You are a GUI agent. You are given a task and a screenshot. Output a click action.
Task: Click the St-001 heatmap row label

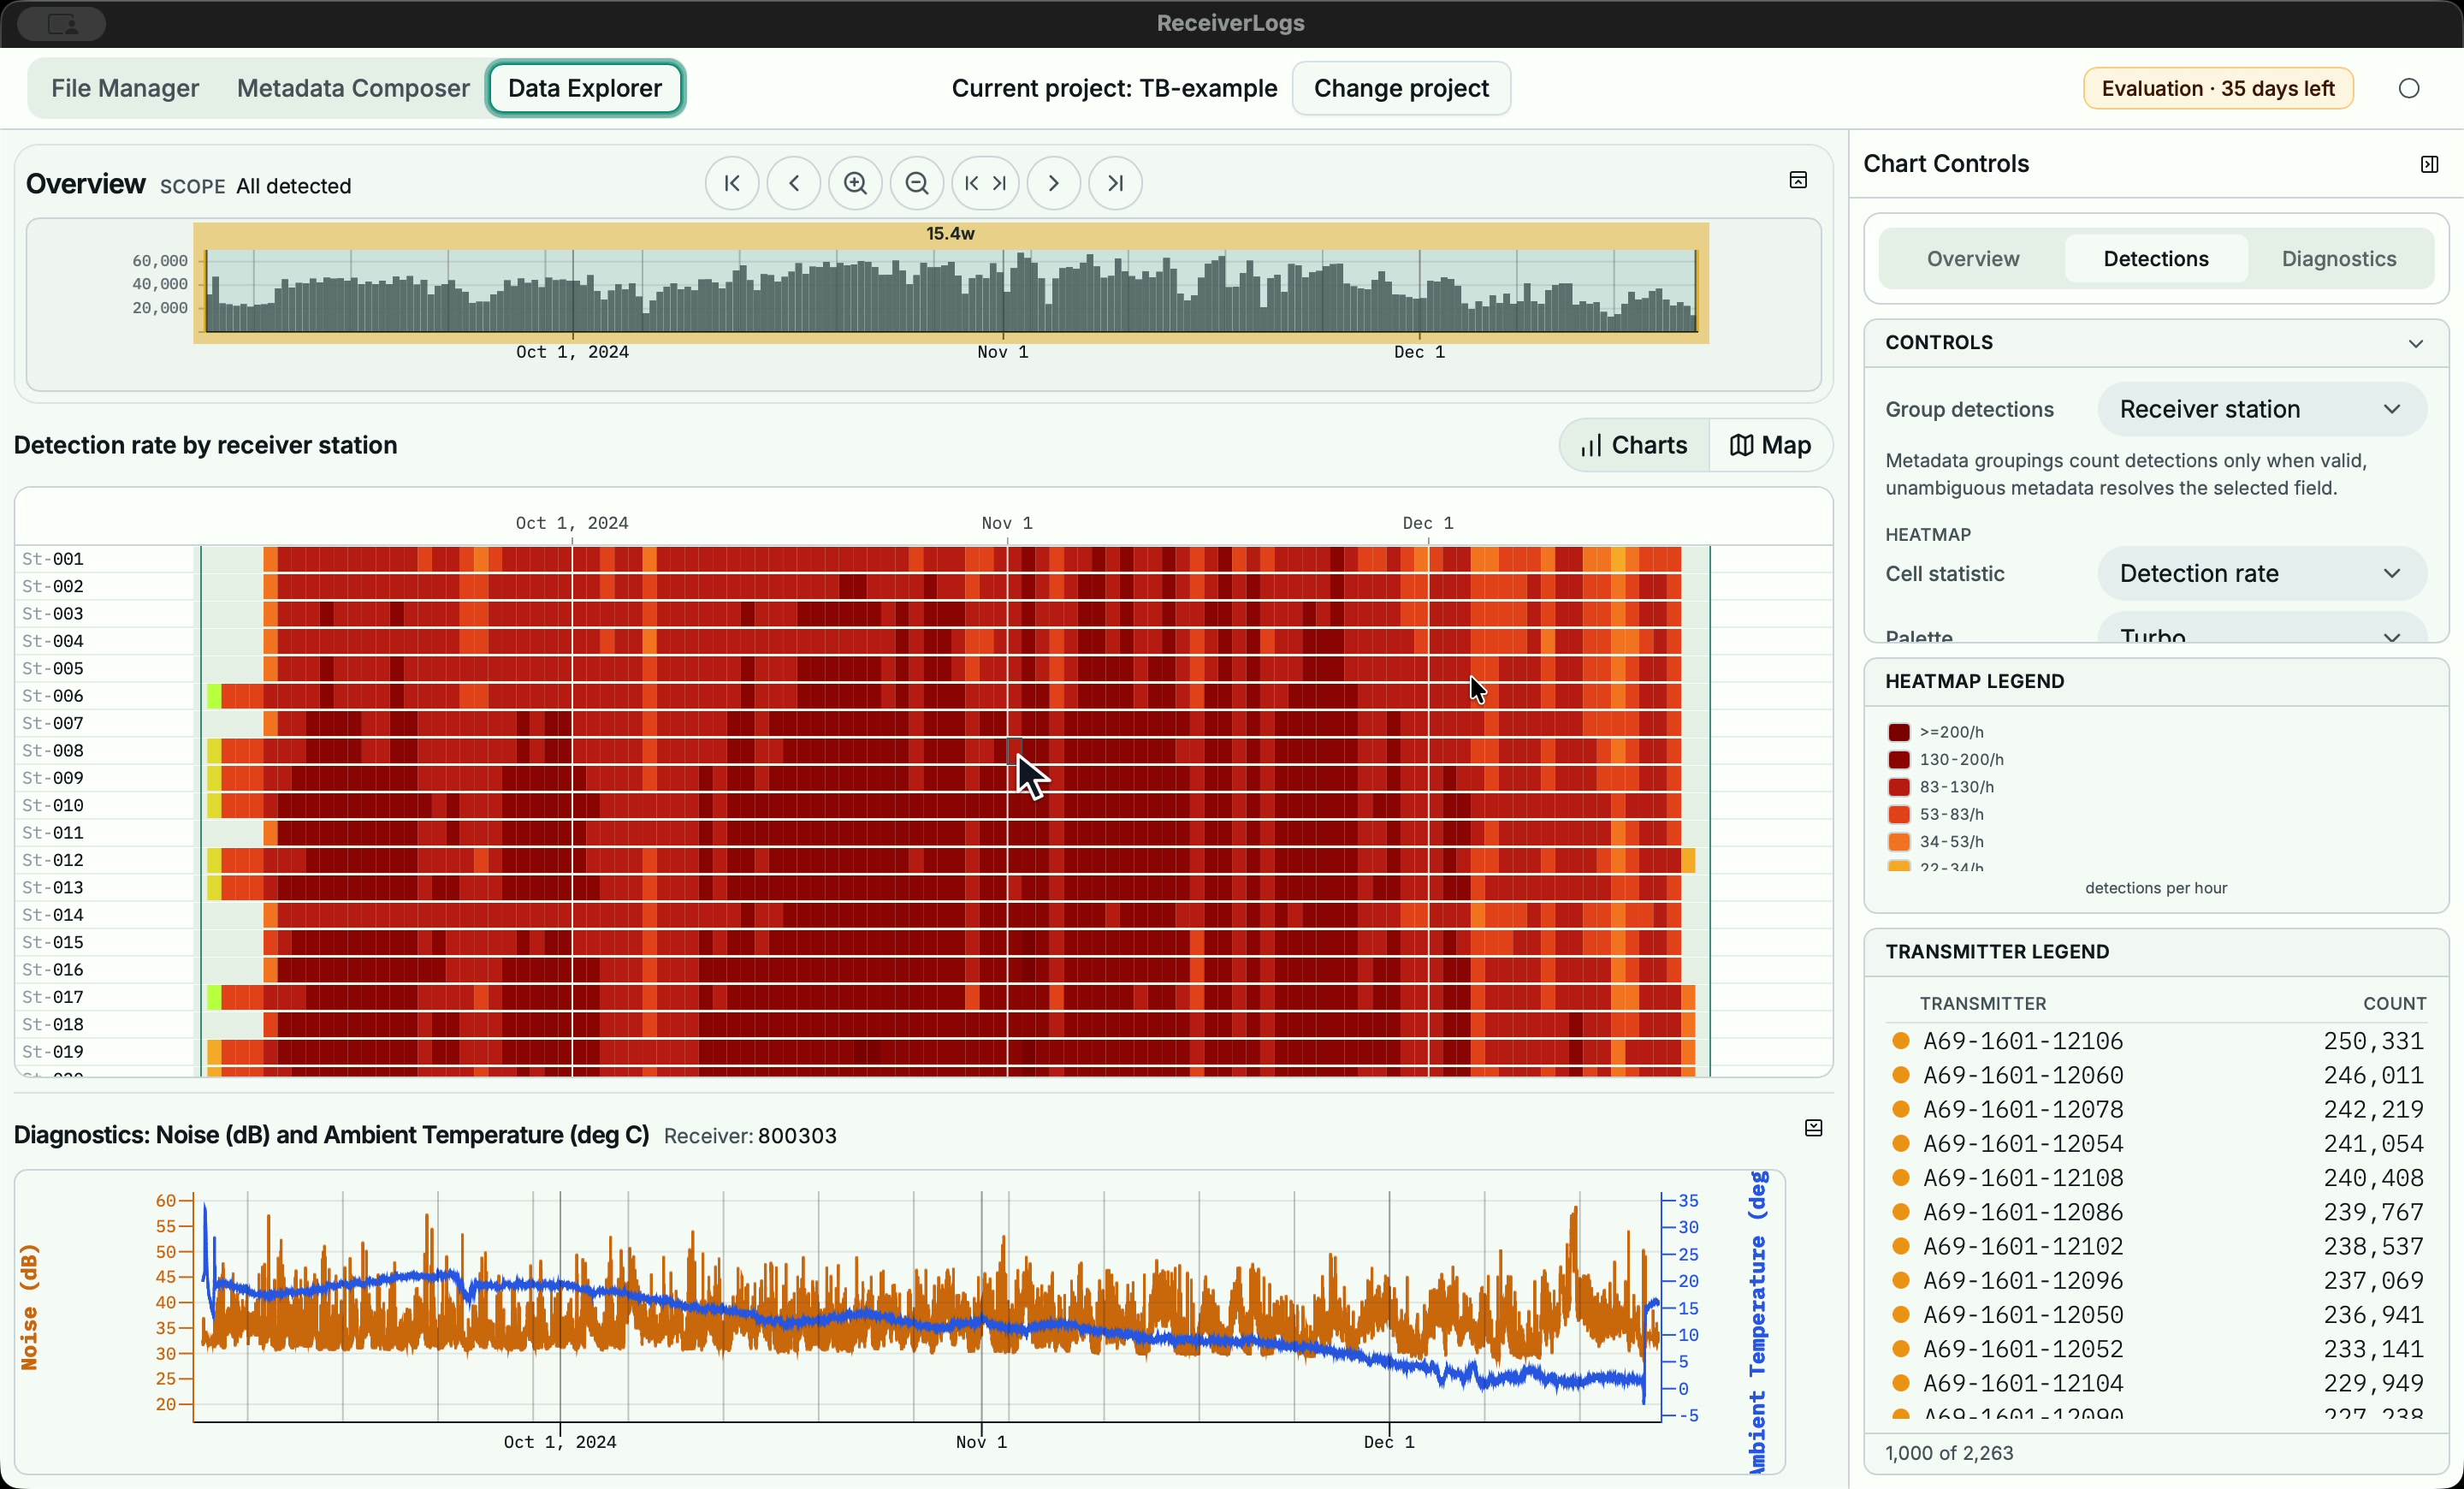53,559
